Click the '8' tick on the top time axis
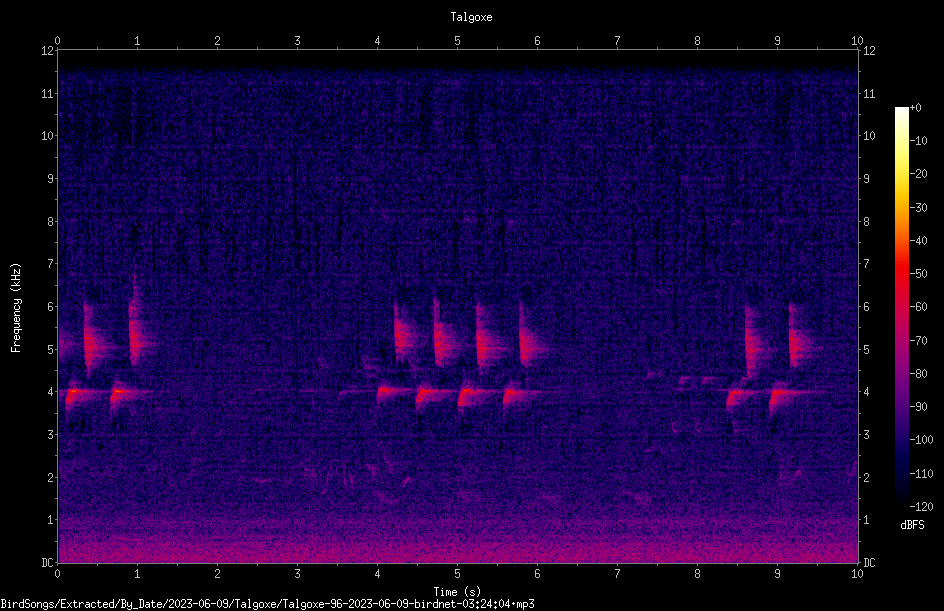The image size is (944, 611). 697,40
